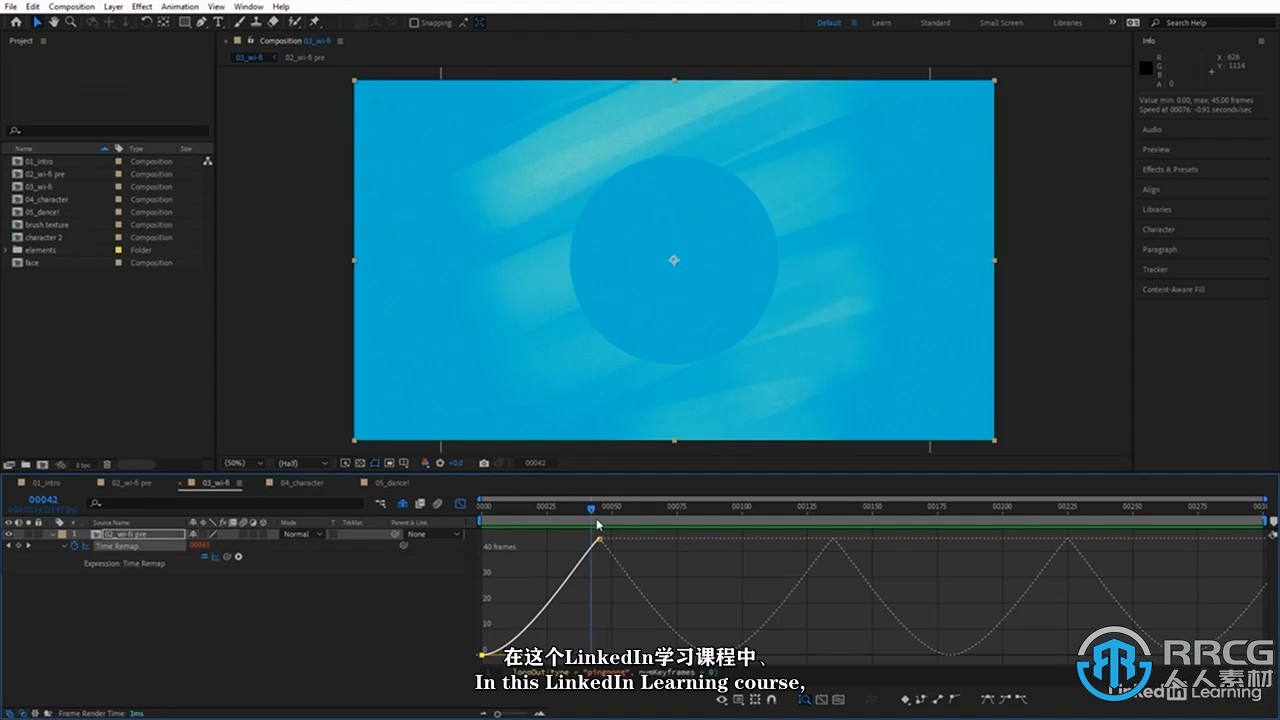Screen dimensions: 1280x720
Task: Click the Time Remap stopwatch icon
Action: [74, 546]
